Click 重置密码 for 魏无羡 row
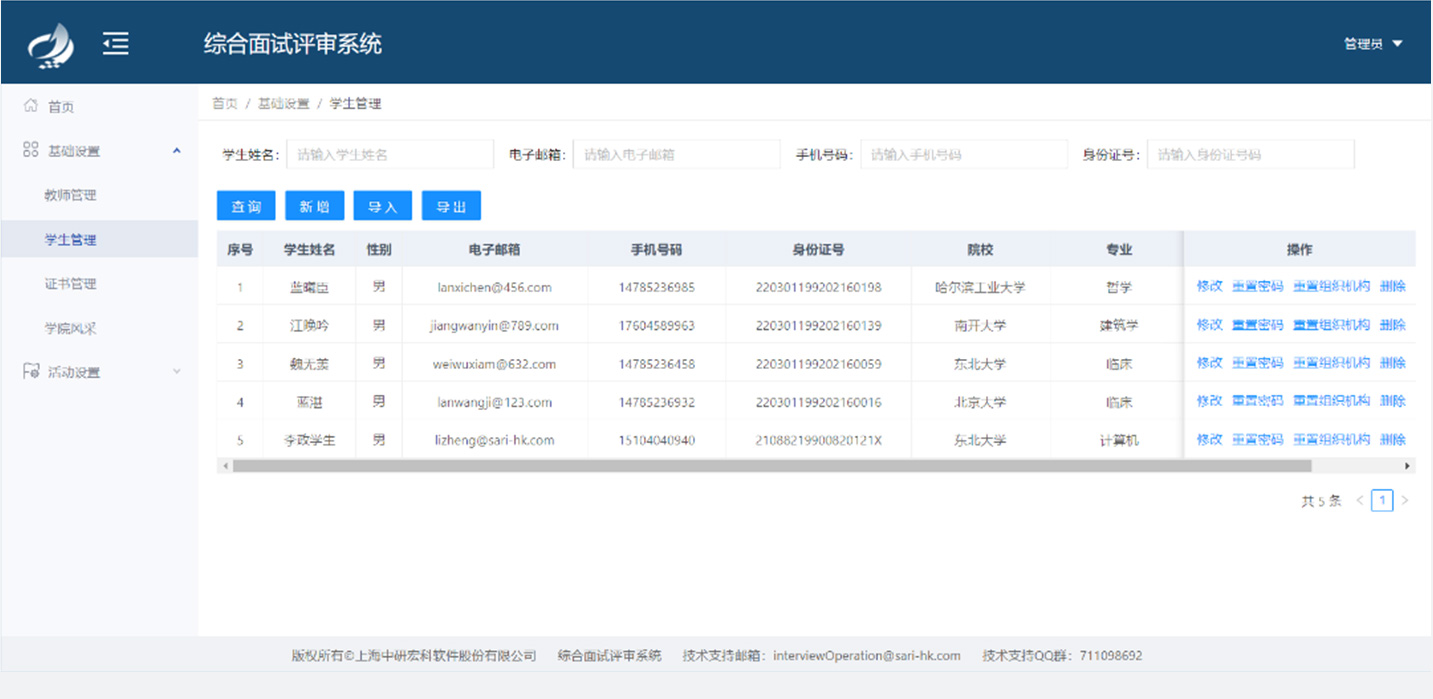The height and width of the screenshot is (699, 1433). click(1257, 362)
